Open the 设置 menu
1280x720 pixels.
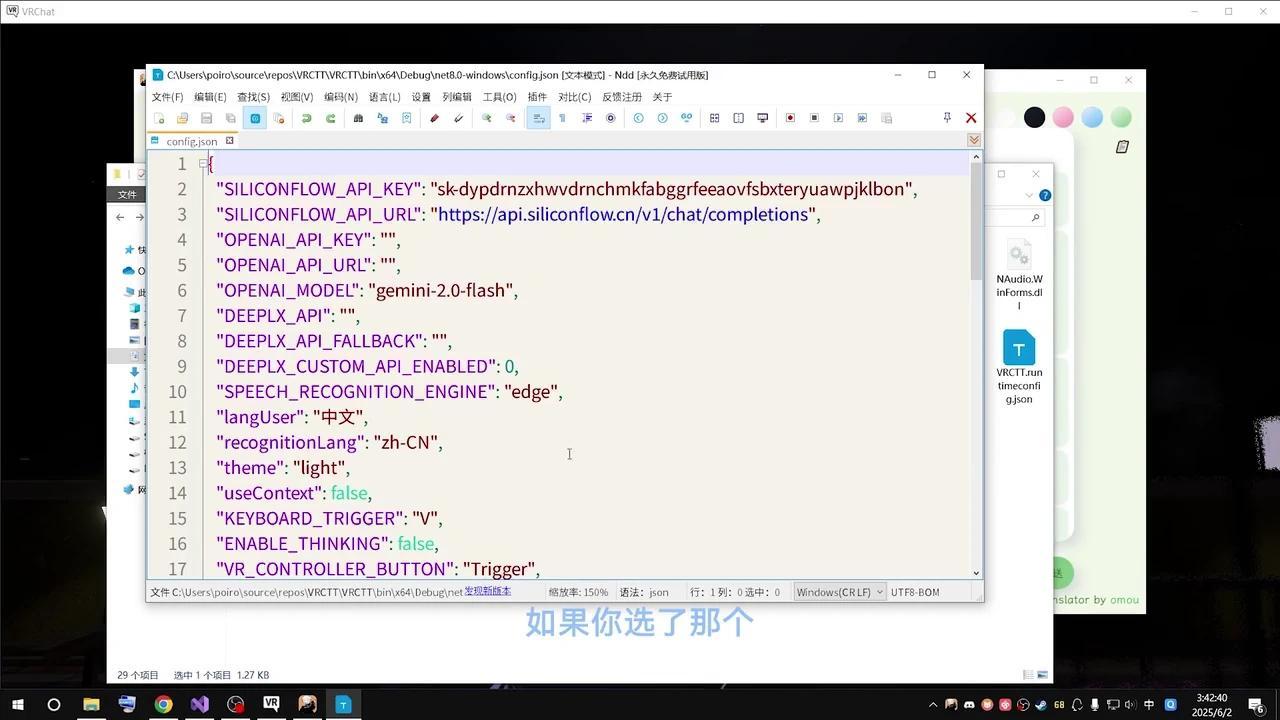pos(421,97)
